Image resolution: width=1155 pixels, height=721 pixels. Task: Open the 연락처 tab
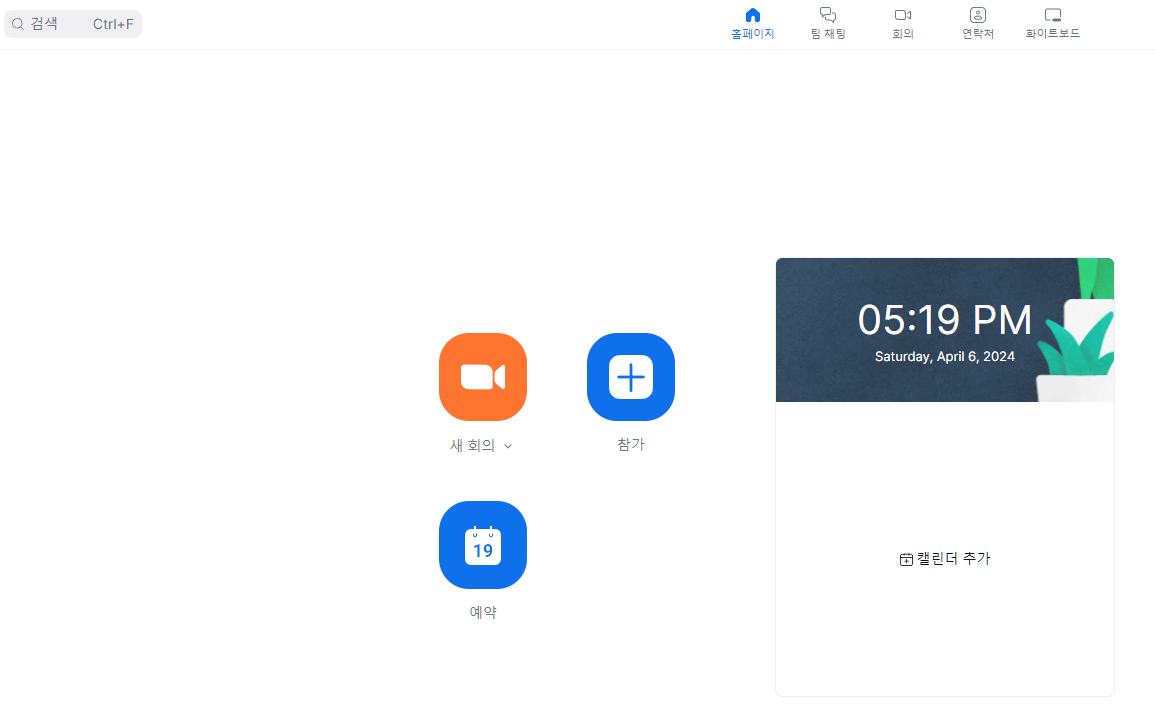977,24
